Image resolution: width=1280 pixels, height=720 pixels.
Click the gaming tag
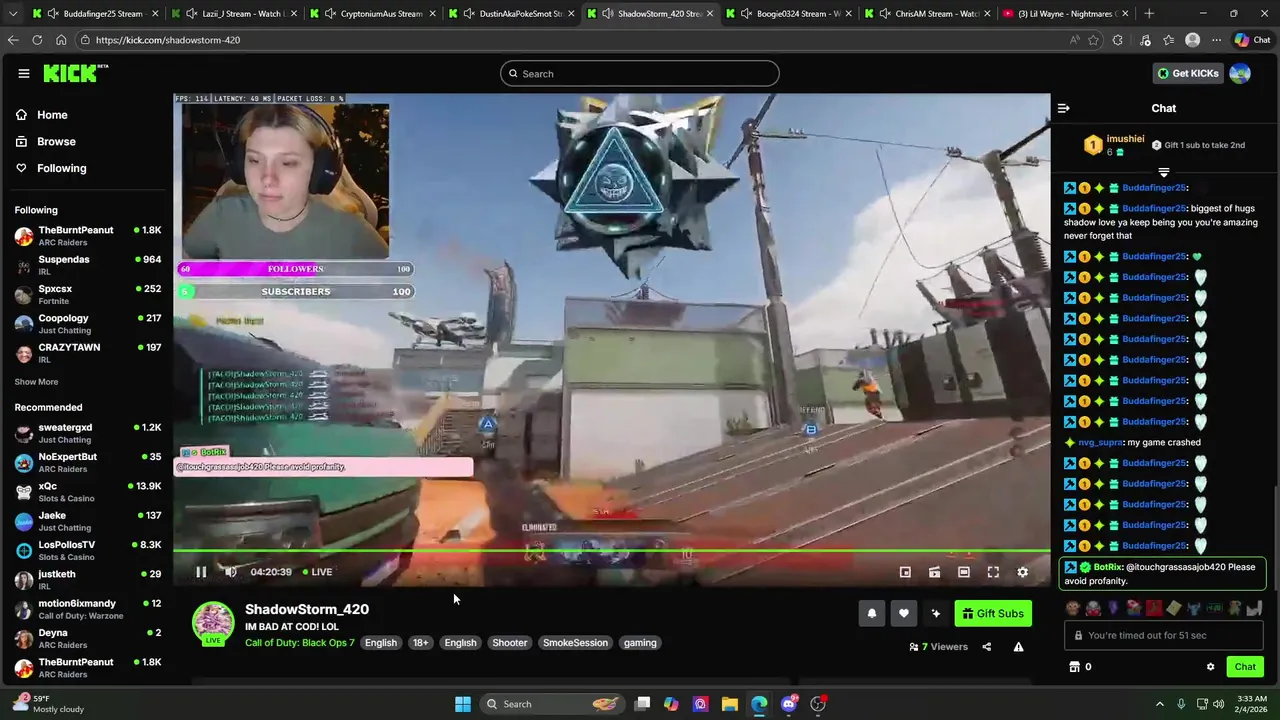(640, 643)
